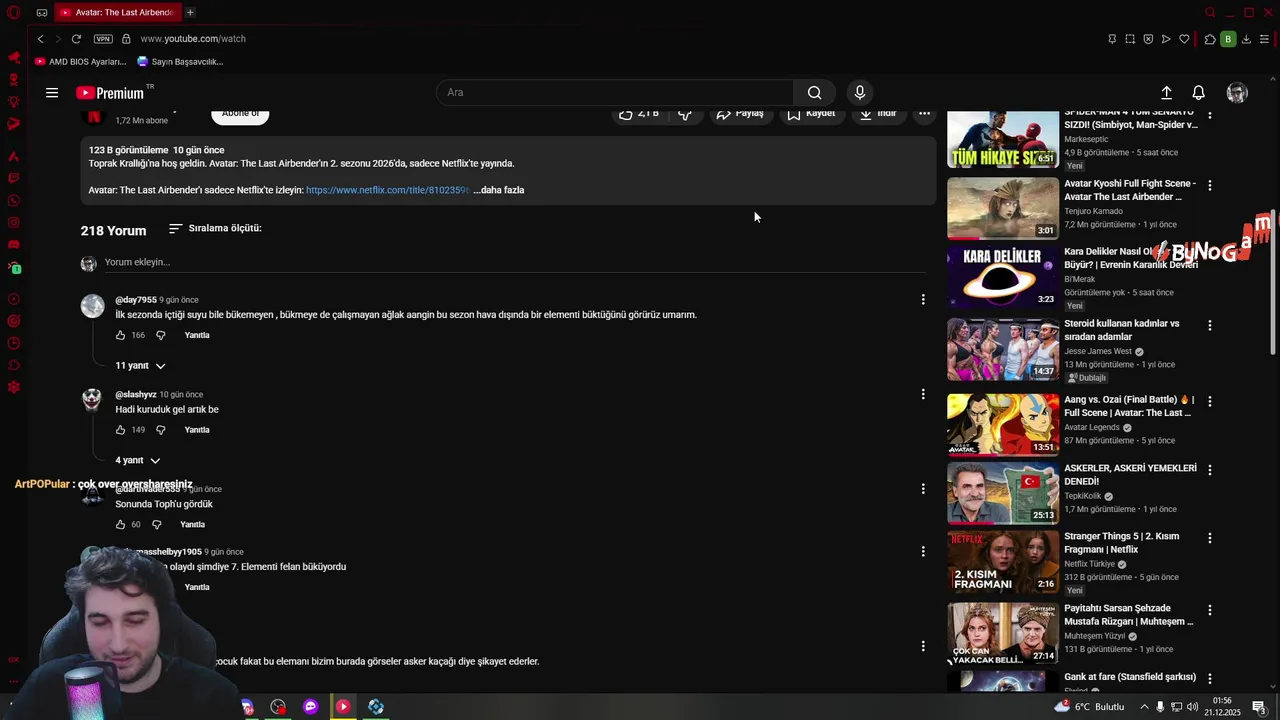Open the green 'B' extension icon

(1228, 39)
